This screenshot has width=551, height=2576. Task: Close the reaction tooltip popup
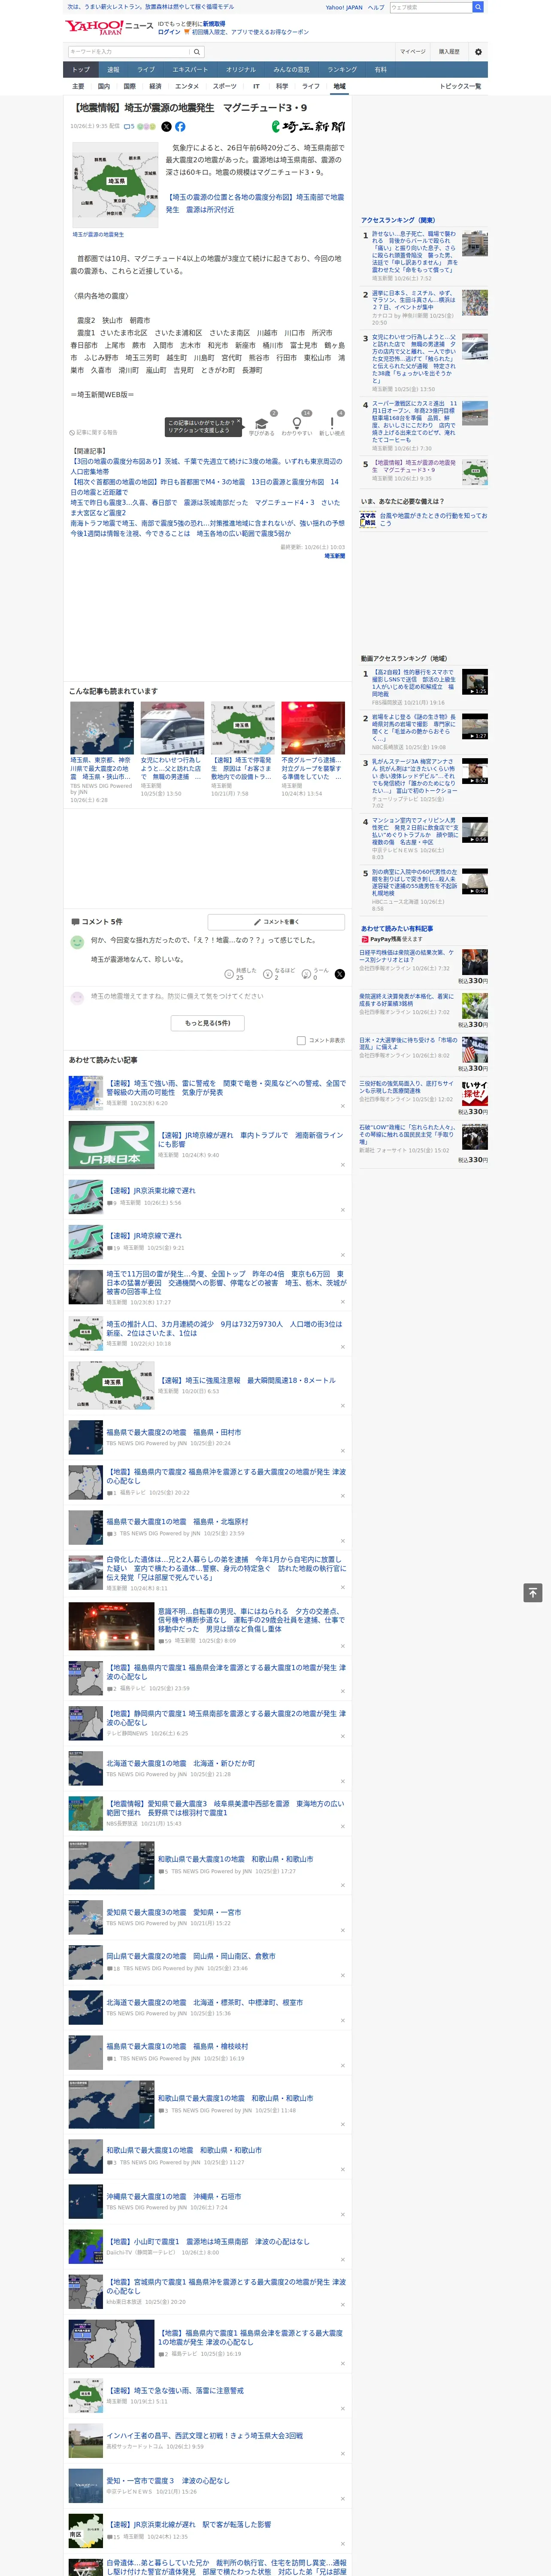(239, 421)
